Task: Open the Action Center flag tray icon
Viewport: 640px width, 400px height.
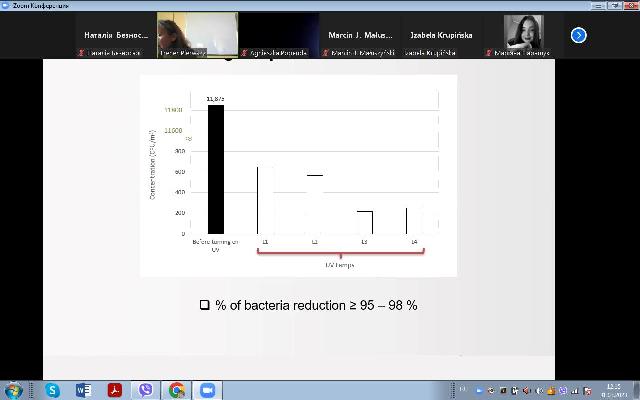Action: 587,391
